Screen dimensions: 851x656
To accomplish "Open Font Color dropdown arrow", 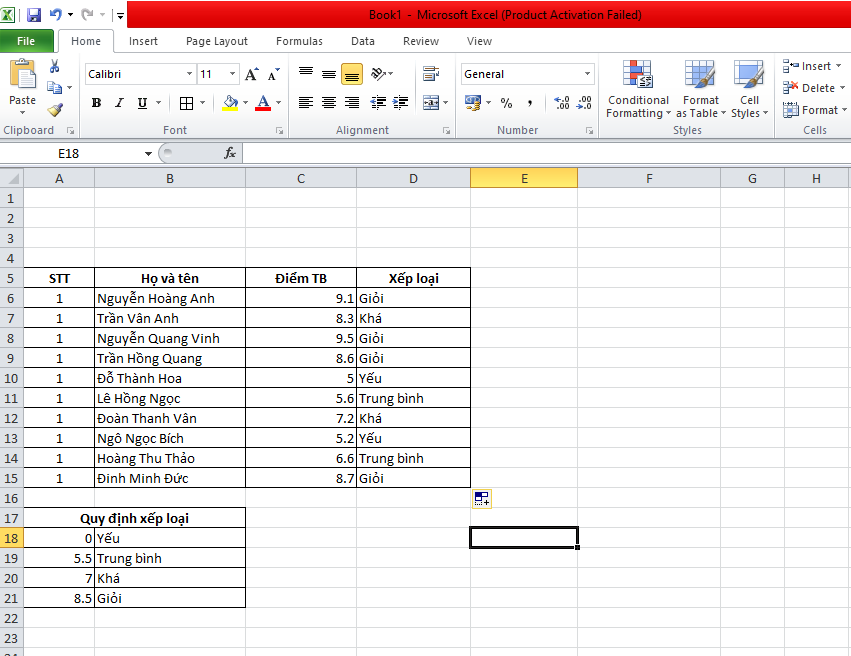I will pyautogui.click(x=278, y=103).
